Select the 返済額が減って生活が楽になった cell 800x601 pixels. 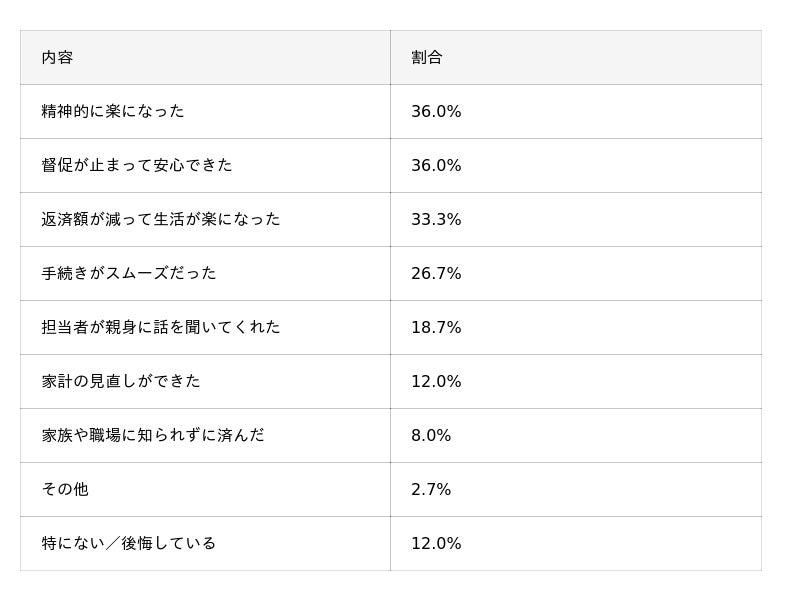[x=161, y=220]
